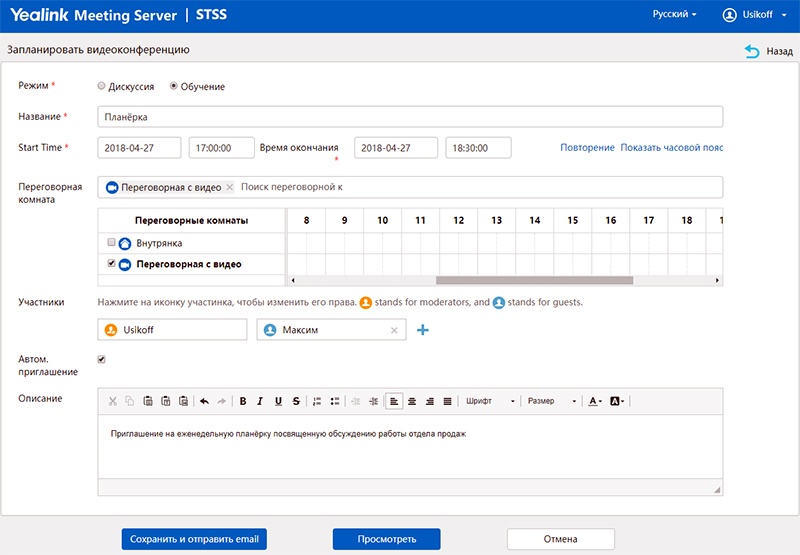The width and height of the screenshot is (800, 555).
Task: Click the plus icon to add participant
Action: click(423, 330)
